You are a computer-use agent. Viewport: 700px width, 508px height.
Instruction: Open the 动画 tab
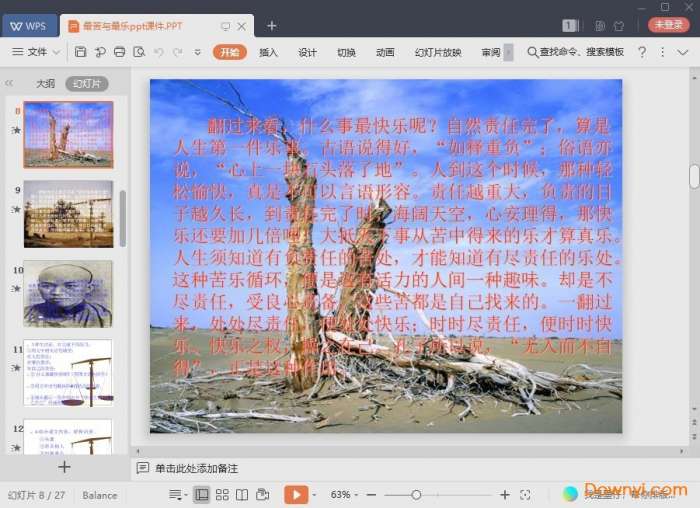point(385,52)
